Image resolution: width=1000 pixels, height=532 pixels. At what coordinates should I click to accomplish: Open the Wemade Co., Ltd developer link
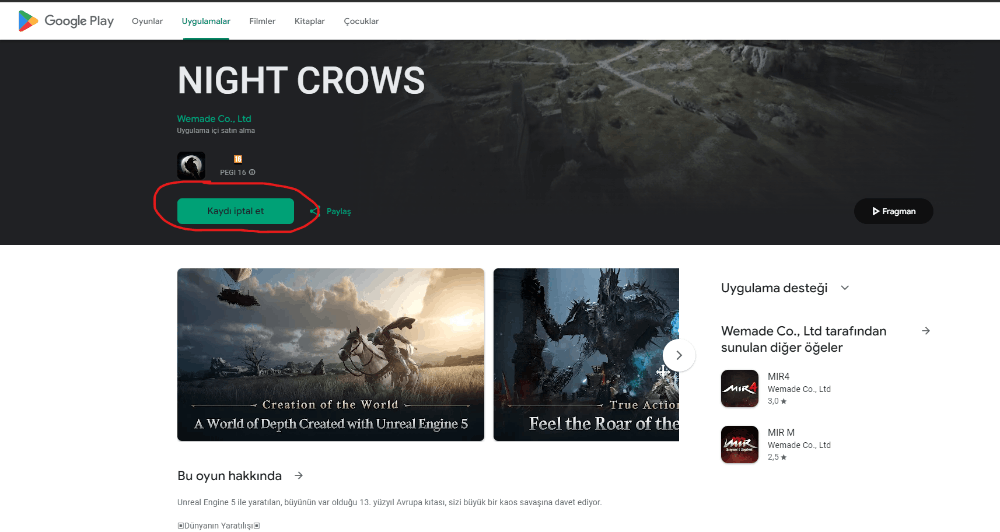[x=214, y=119]
